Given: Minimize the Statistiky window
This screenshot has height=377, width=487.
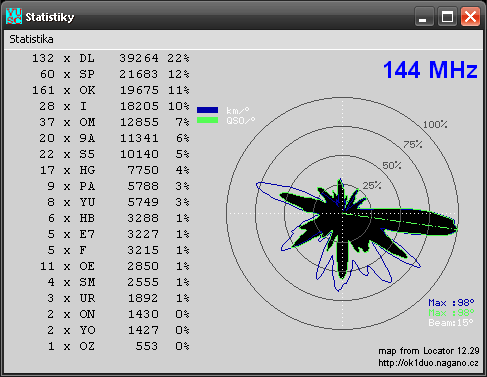Looking at the screenshot, I should (x=424, y=16).
